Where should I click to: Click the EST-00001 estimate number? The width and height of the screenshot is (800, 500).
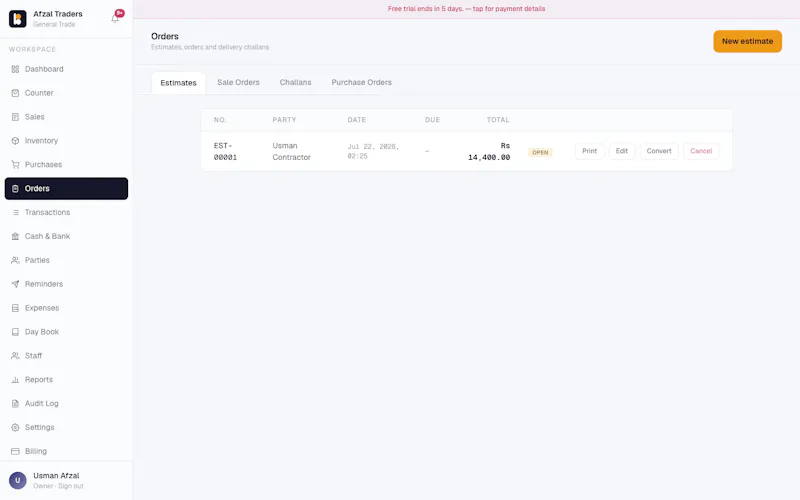point(225,152)
